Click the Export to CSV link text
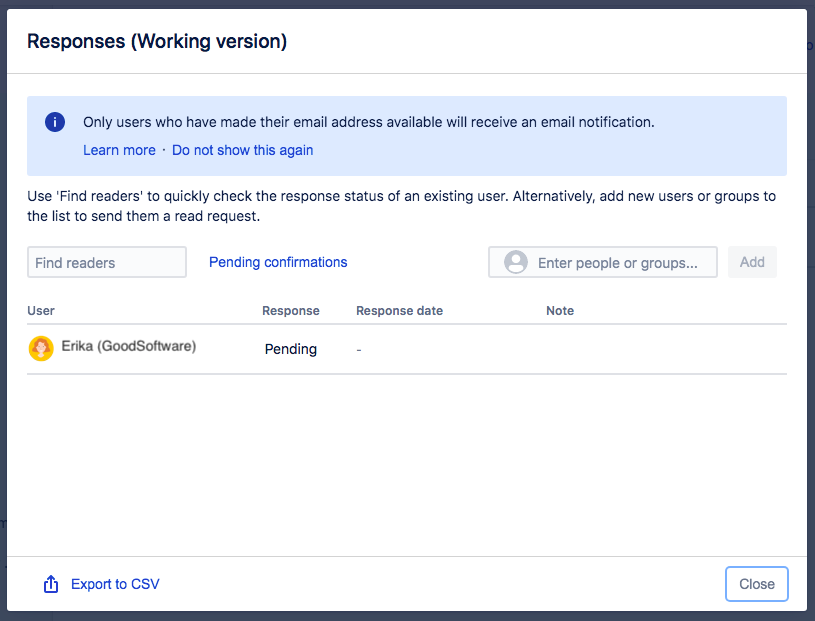815x621 pixels. click(x=115, y=585)
